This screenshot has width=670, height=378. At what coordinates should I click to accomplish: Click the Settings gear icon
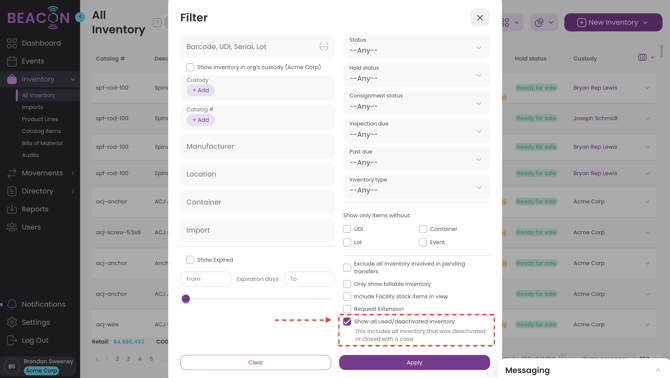coord(12,322)
